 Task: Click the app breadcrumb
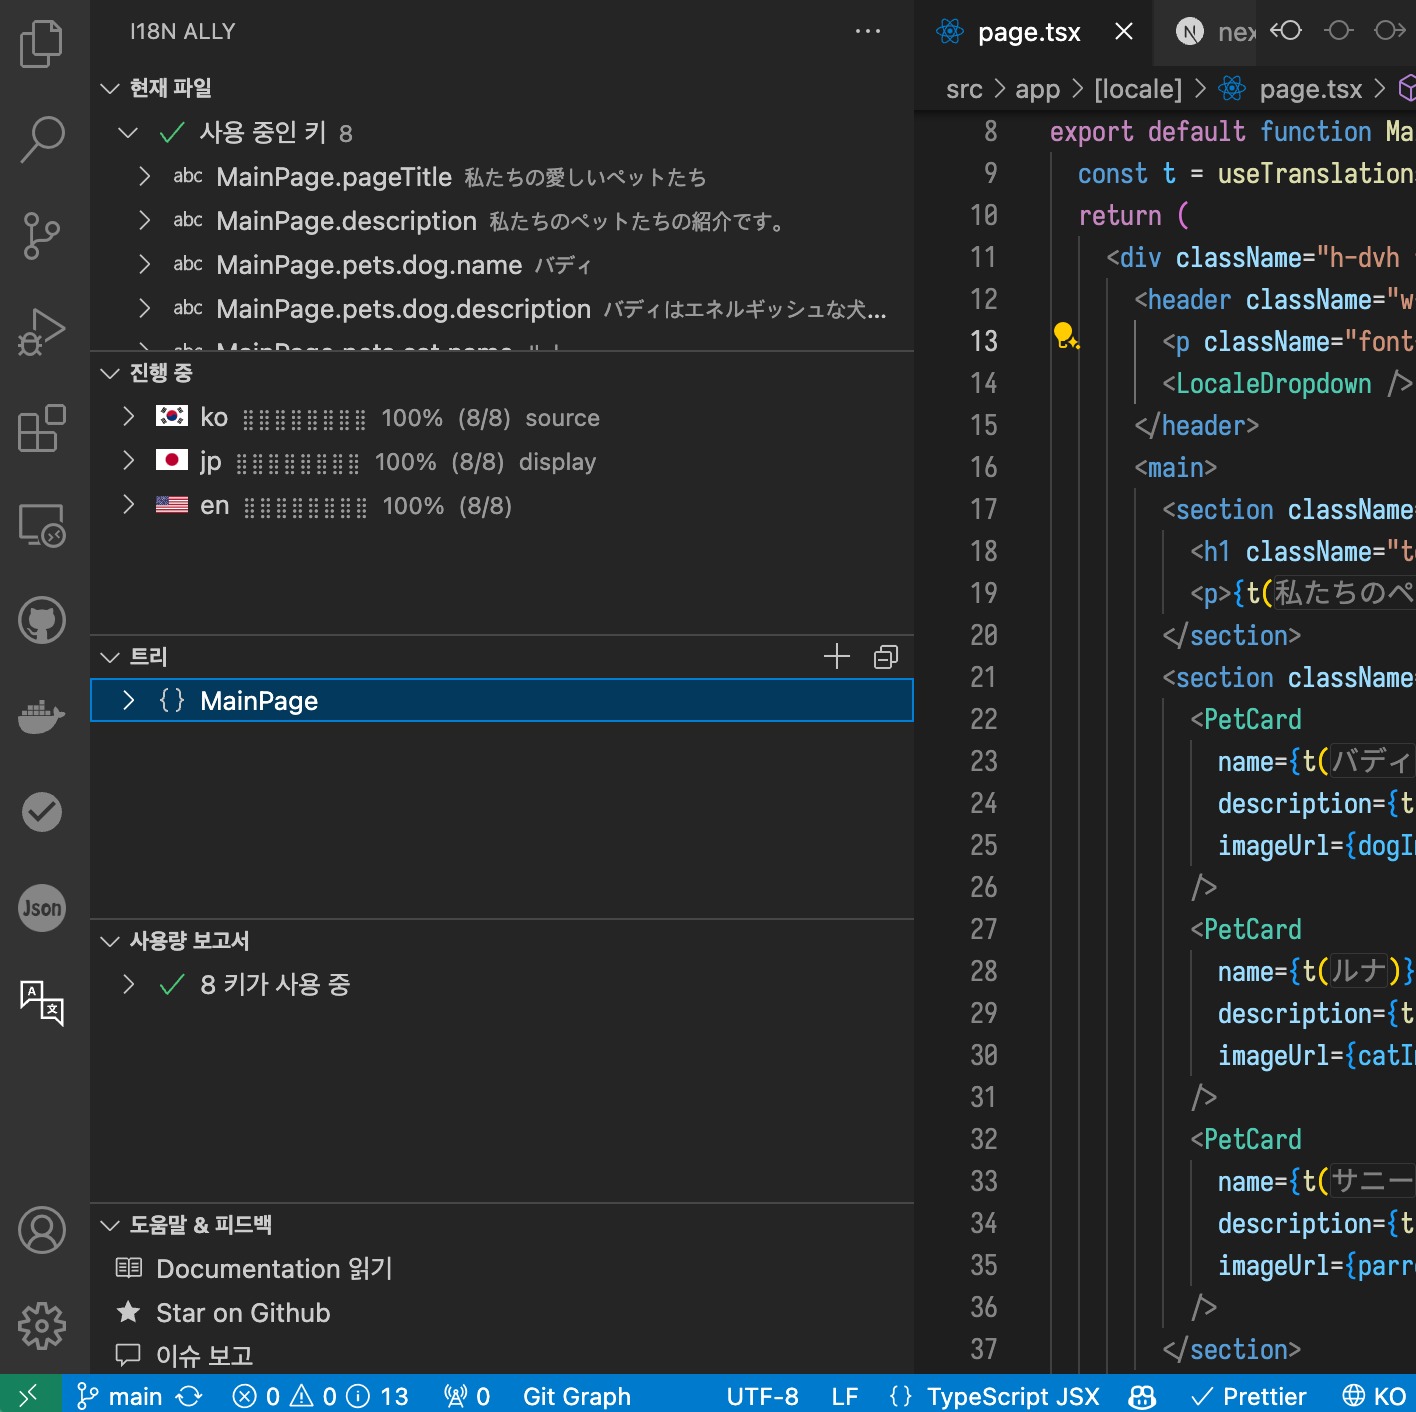point(1037,89)
